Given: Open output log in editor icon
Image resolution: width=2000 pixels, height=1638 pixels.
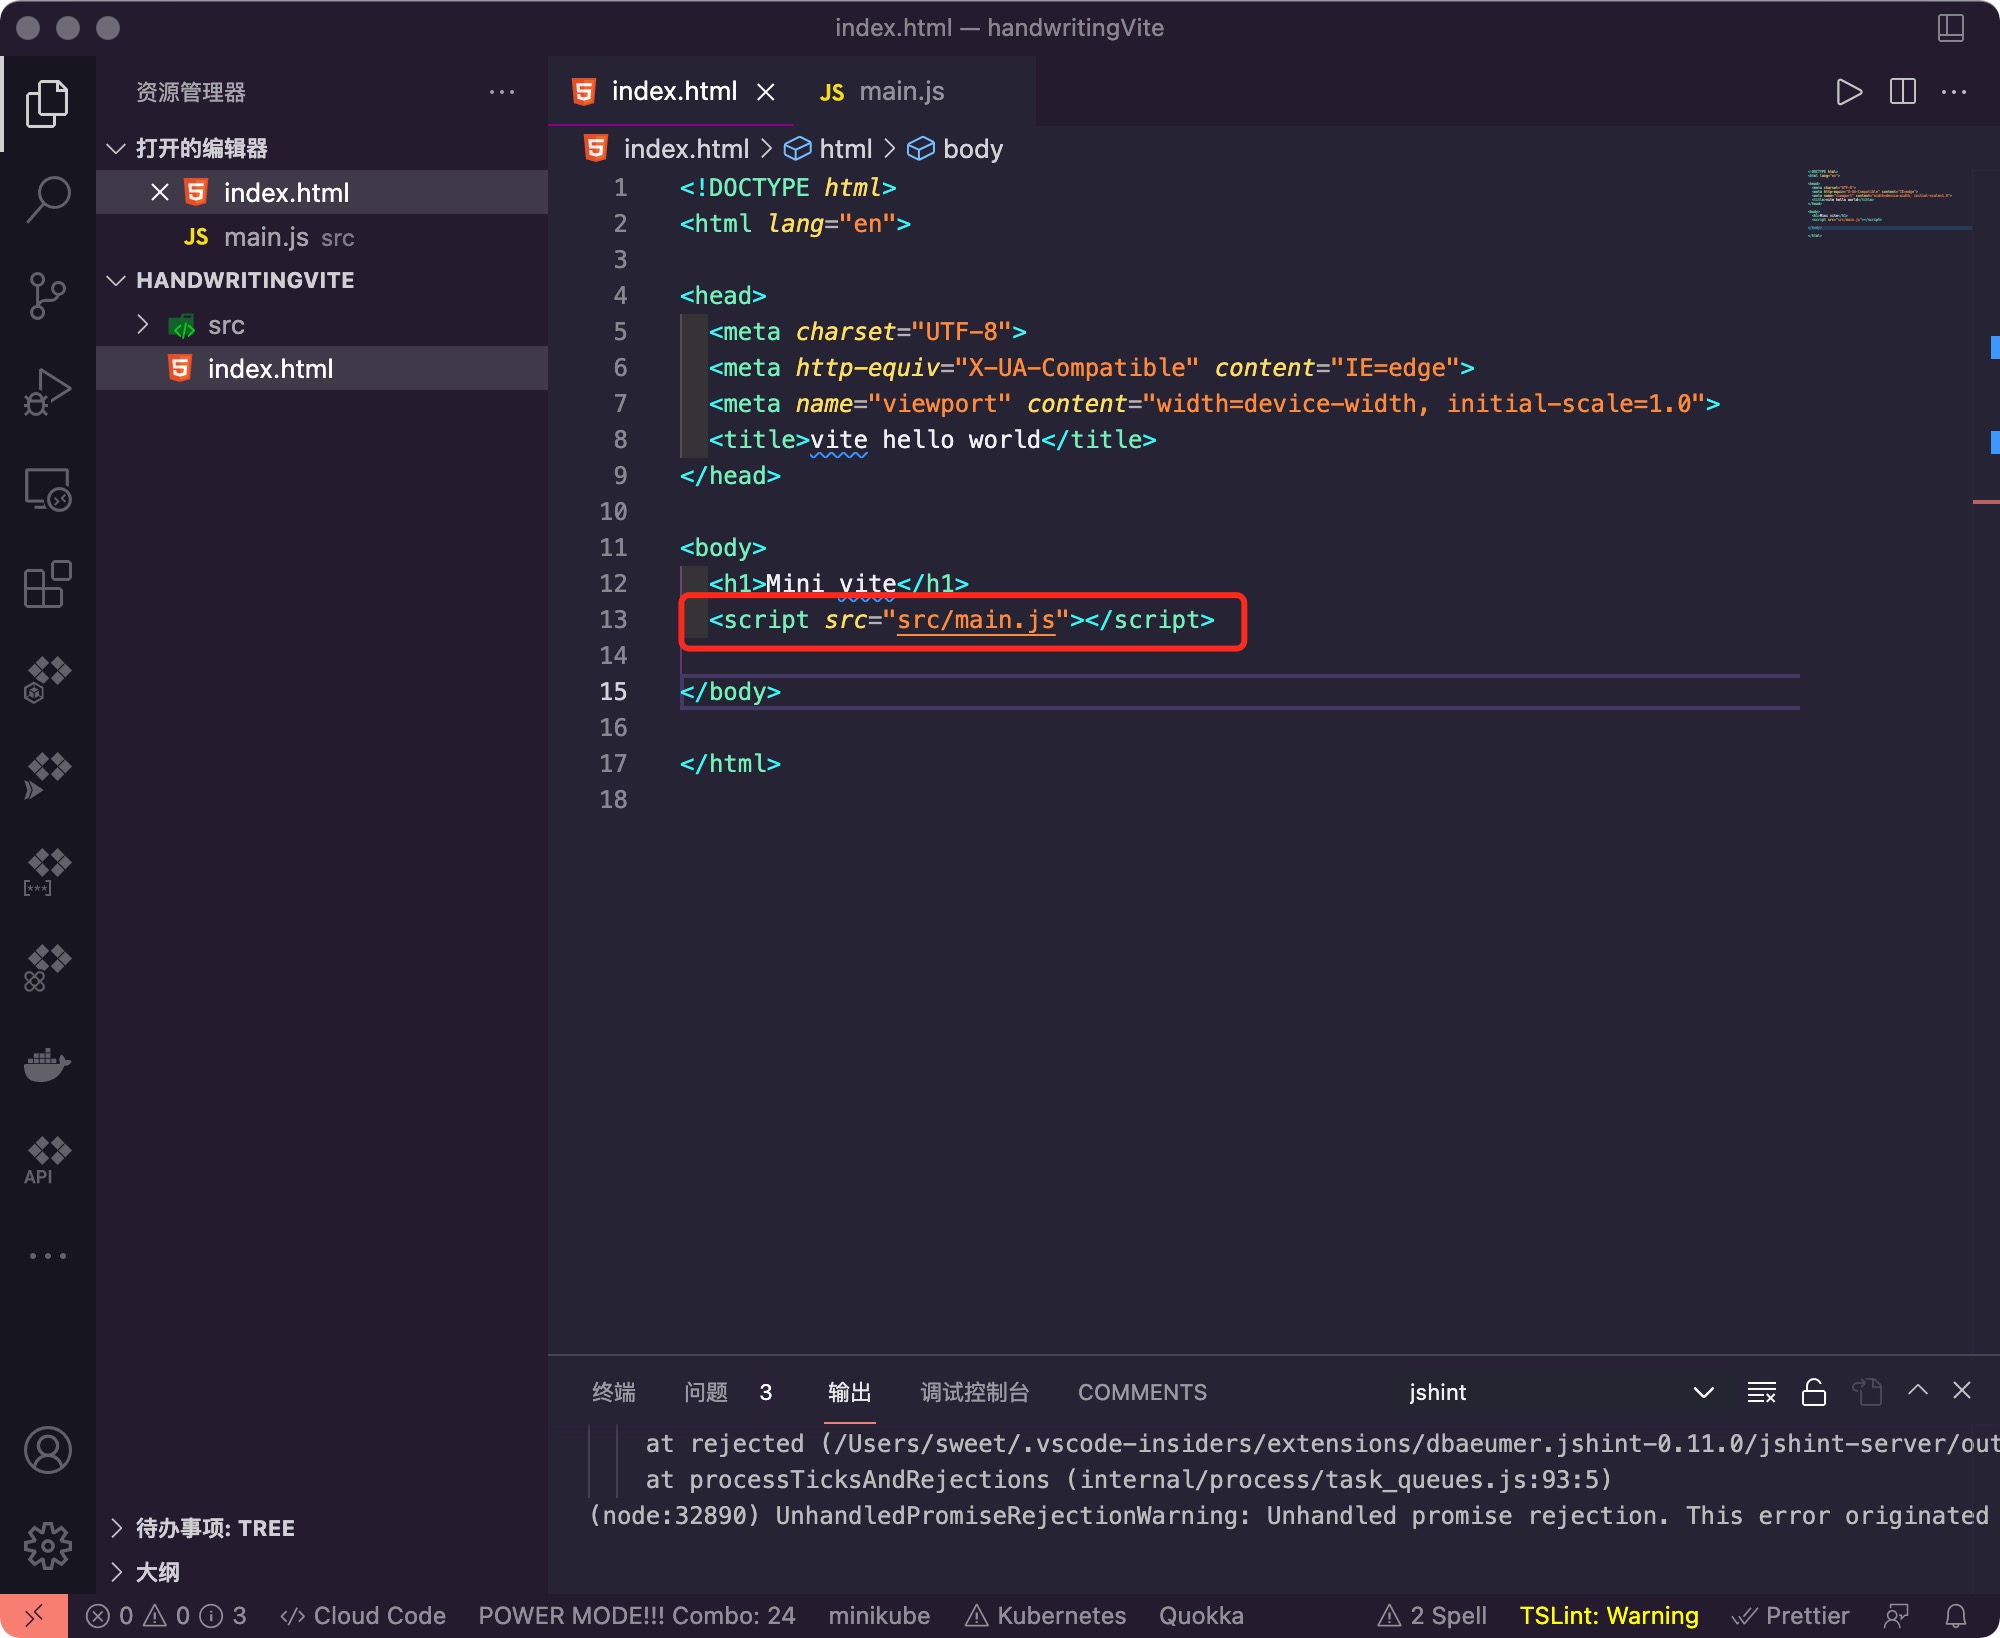Looking at the screenshot, I should pyautogui.click(x=1866, y=1392).
